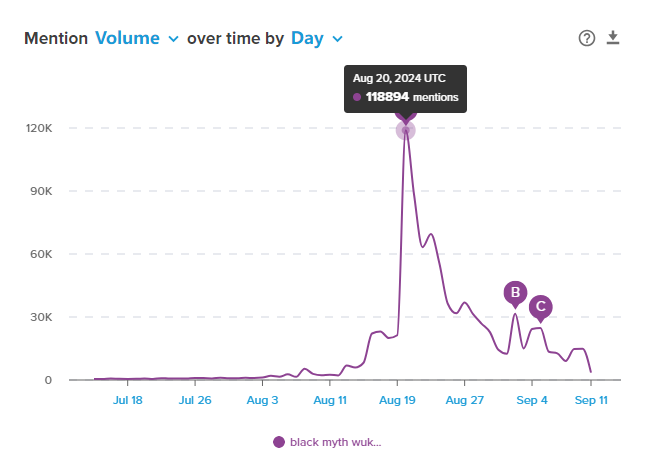Click the chevron arrow beside Volume
This screenshot has height=469, width=648.
(174, 39)
